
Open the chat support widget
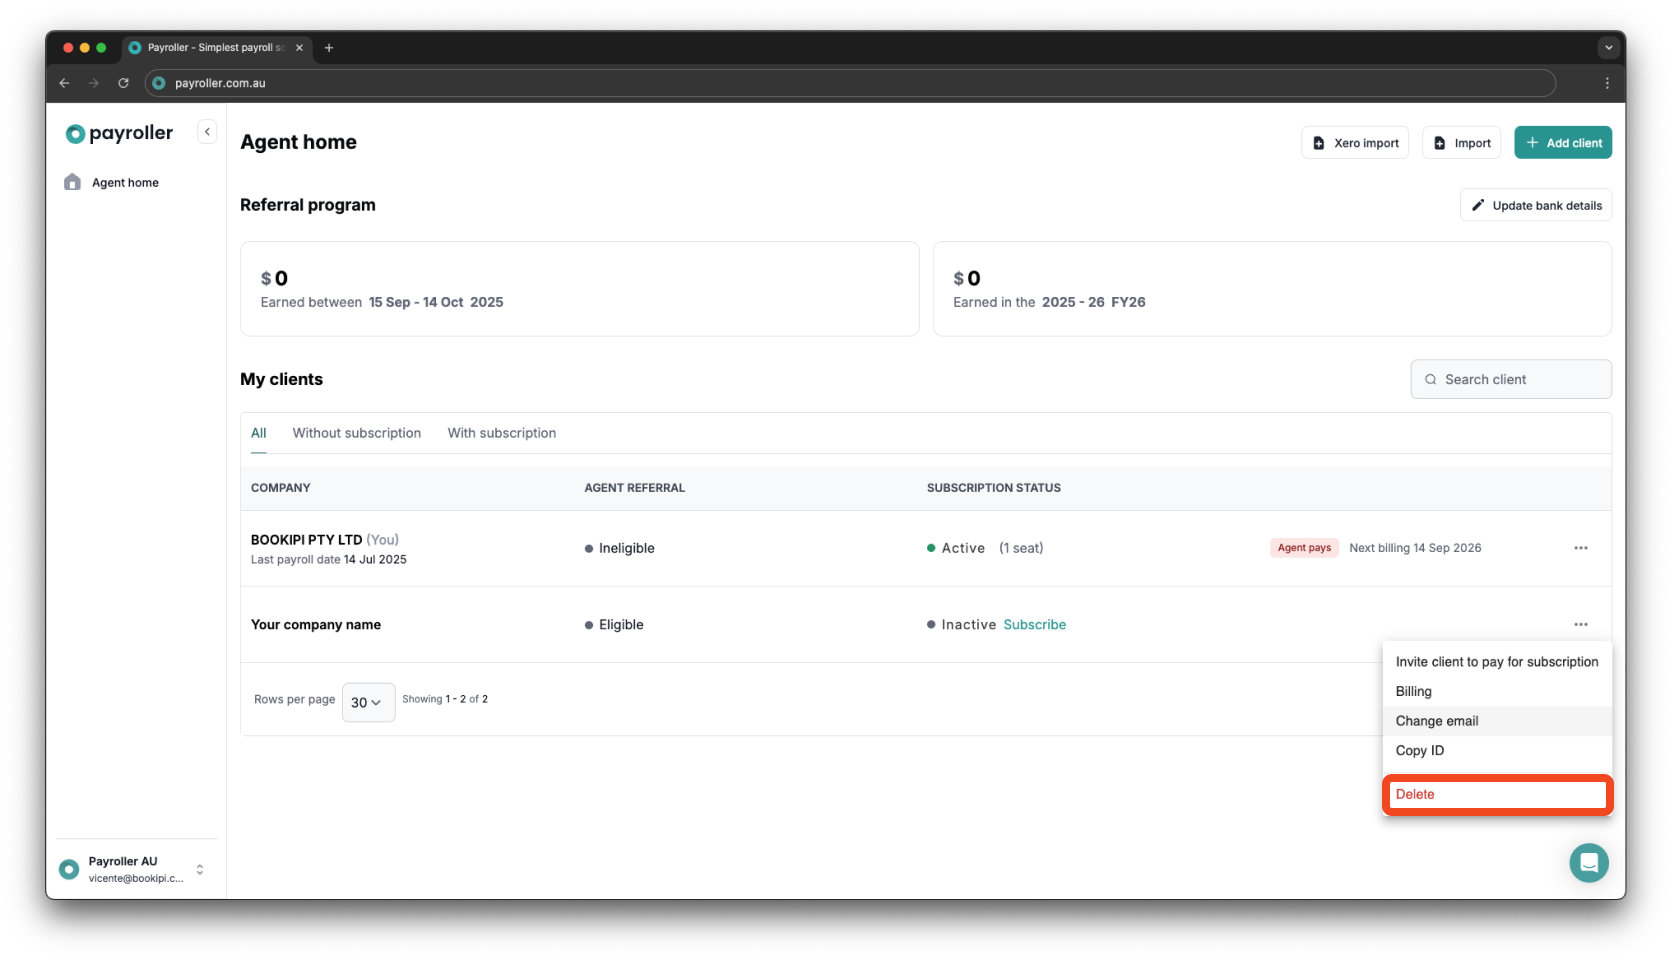(1589, 863)
